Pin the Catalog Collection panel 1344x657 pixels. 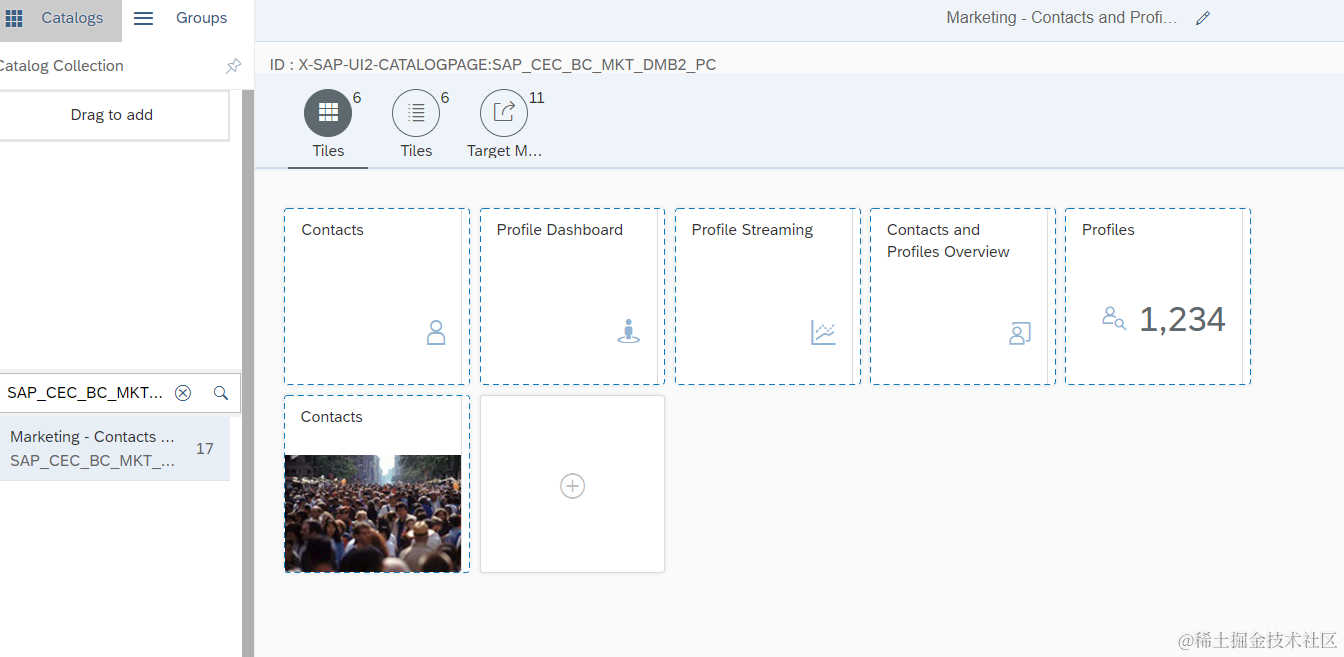click(233, 66)
